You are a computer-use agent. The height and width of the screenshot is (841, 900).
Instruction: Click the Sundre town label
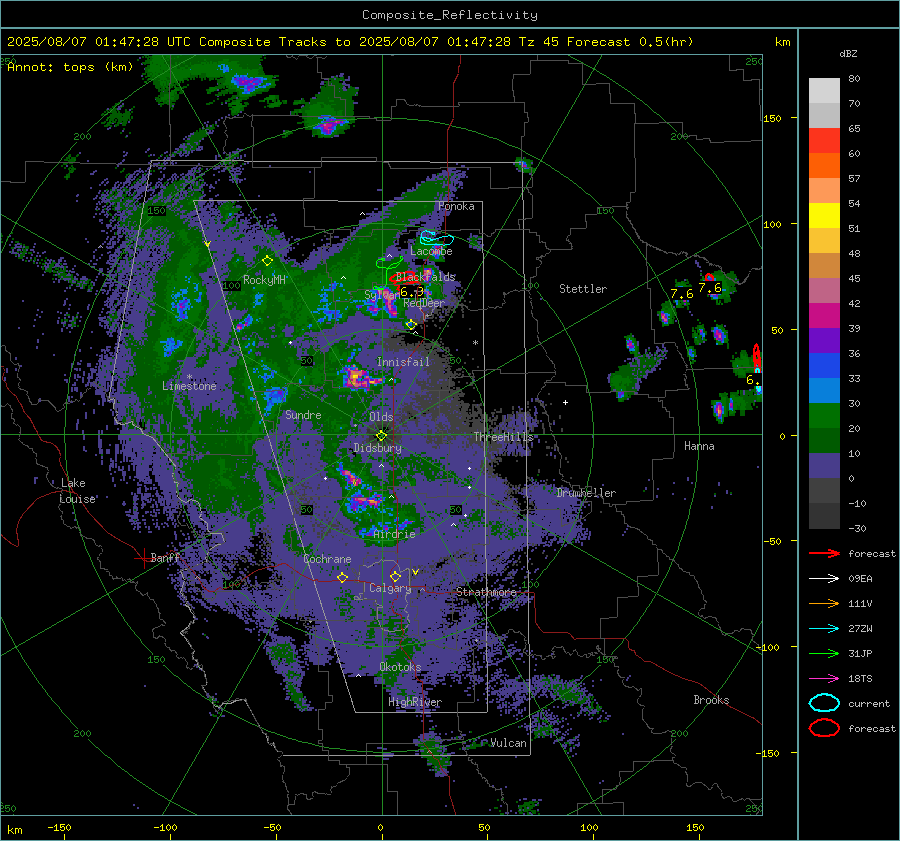coord(303,415)
